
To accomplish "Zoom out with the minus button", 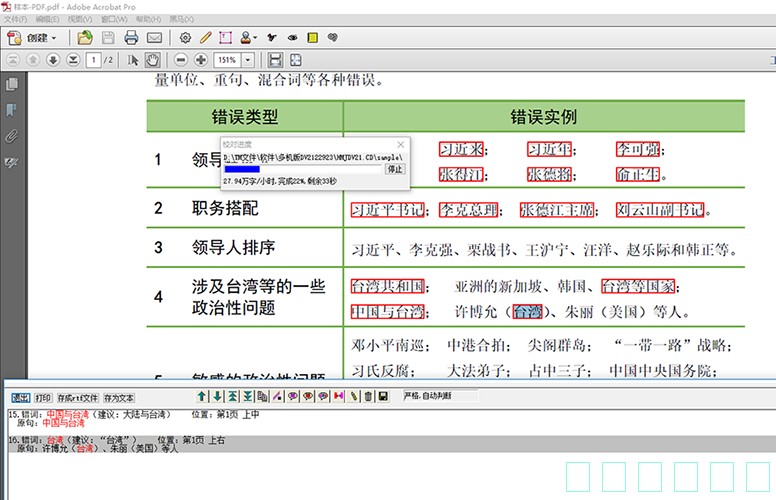I will pos(181,60).
